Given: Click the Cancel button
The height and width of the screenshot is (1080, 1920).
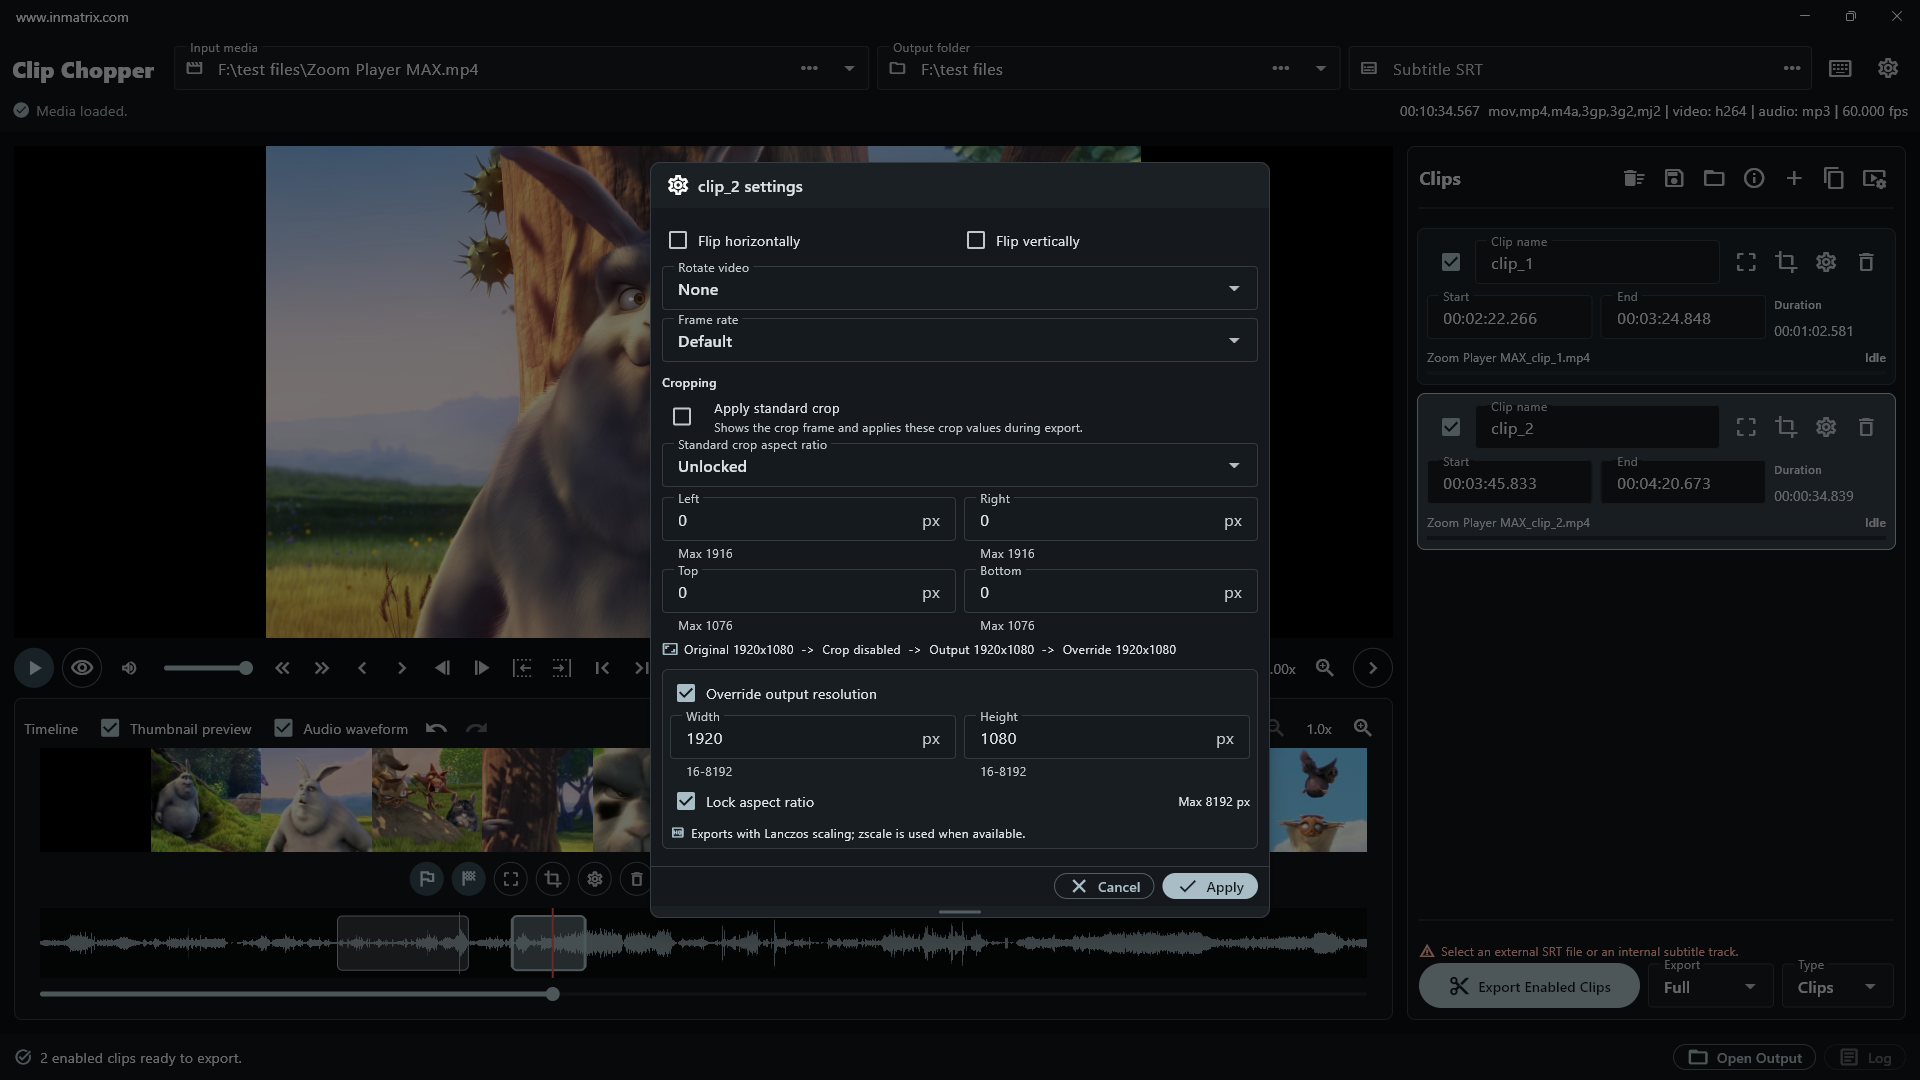Looking at the screenshot, I should 1104,887.
